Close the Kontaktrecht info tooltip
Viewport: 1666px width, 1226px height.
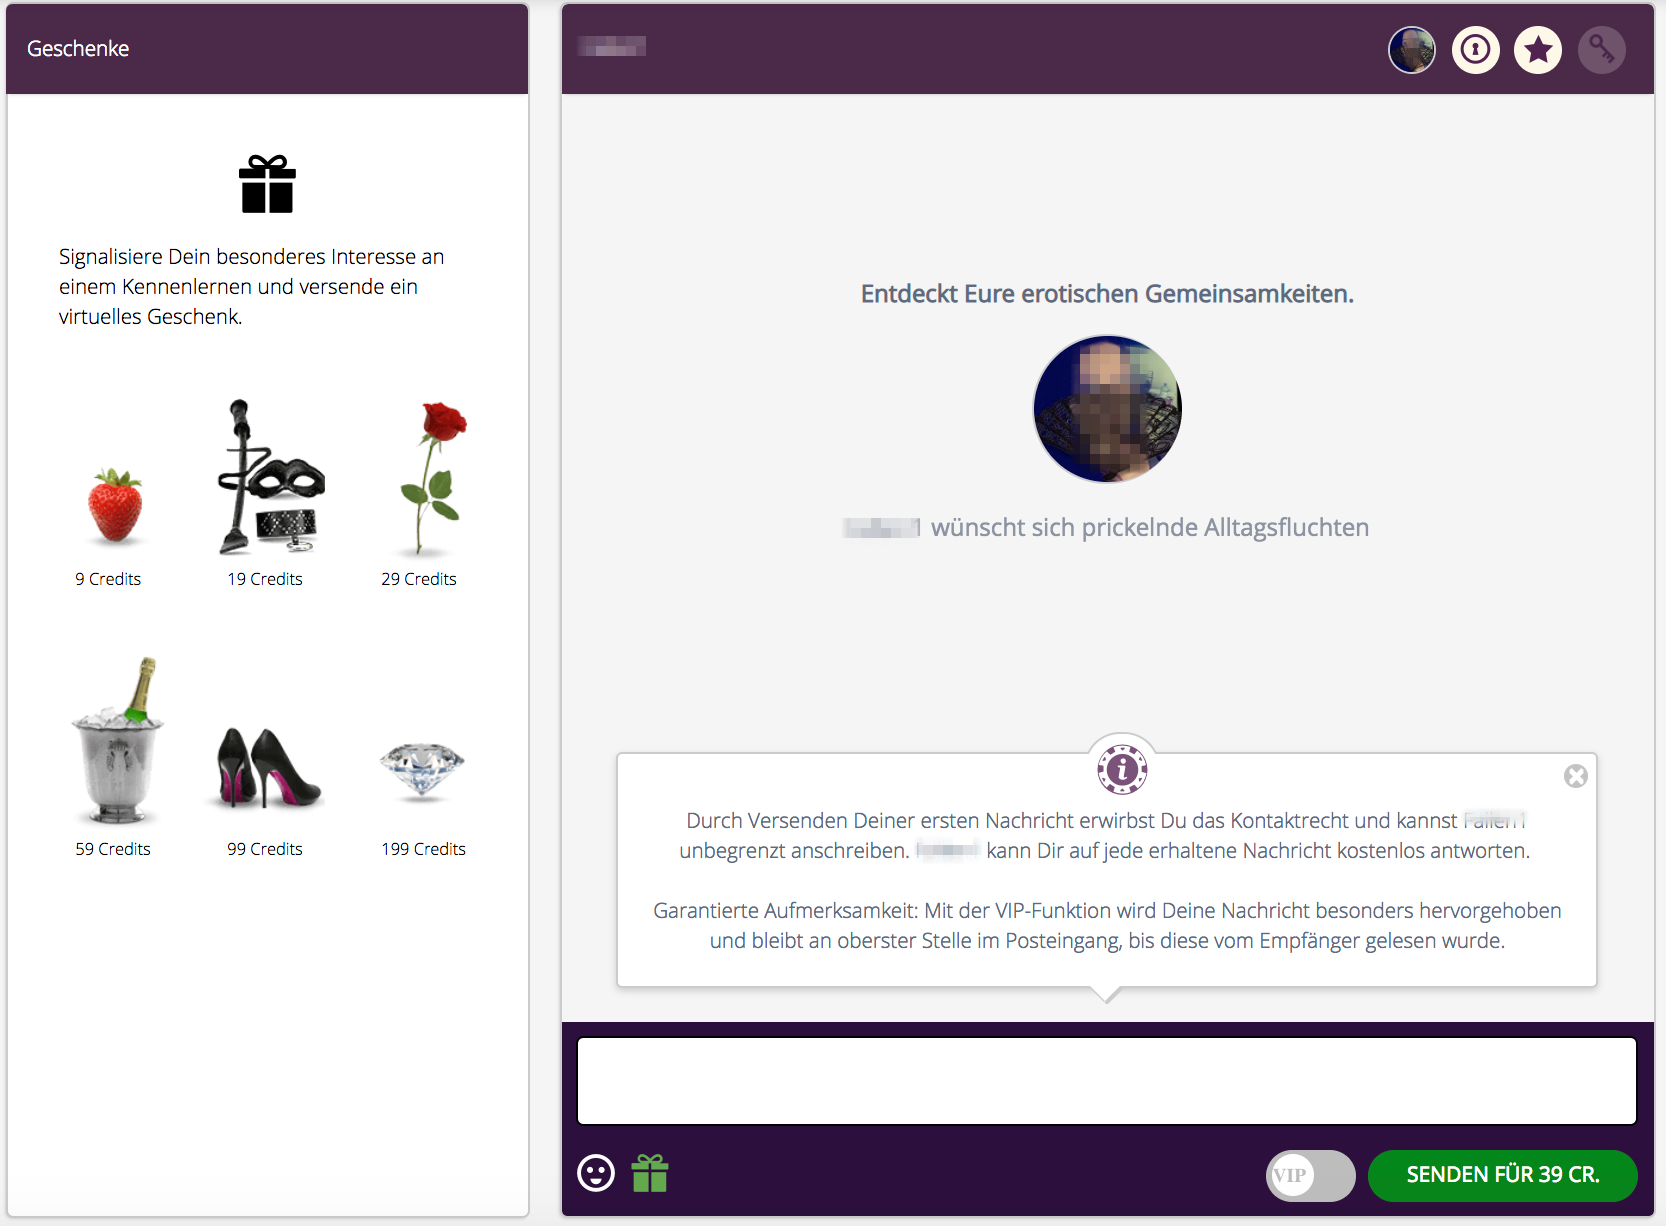coord(1576,776)
